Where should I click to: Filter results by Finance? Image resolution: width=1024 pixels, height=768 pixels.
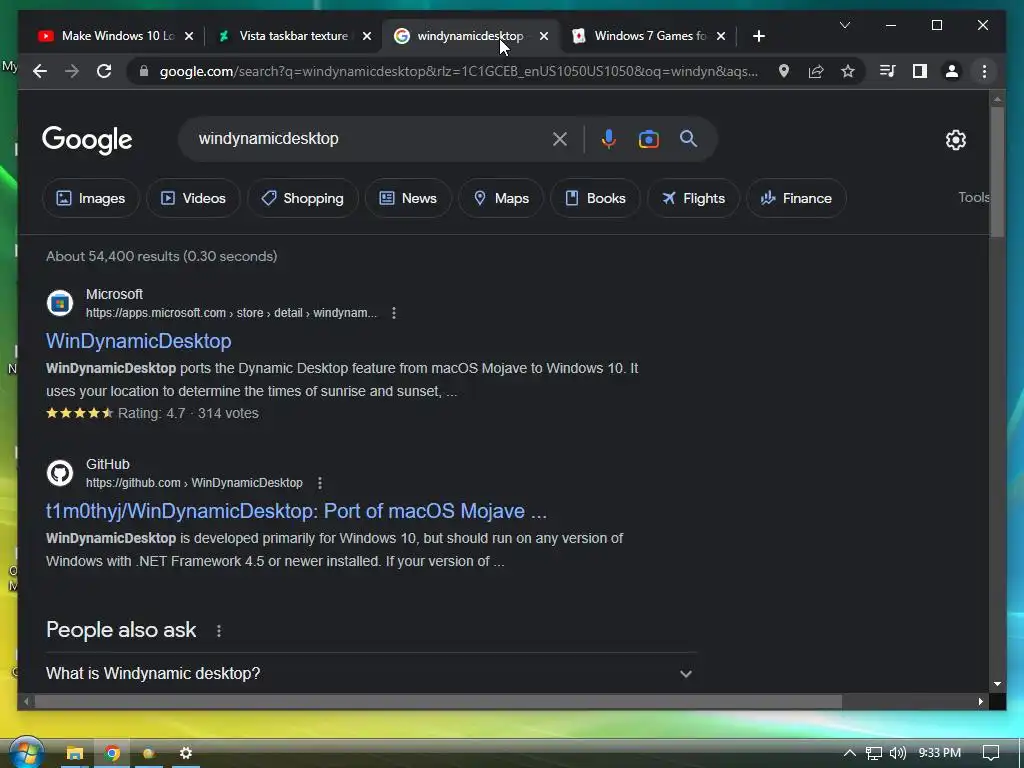pos(796,198)
